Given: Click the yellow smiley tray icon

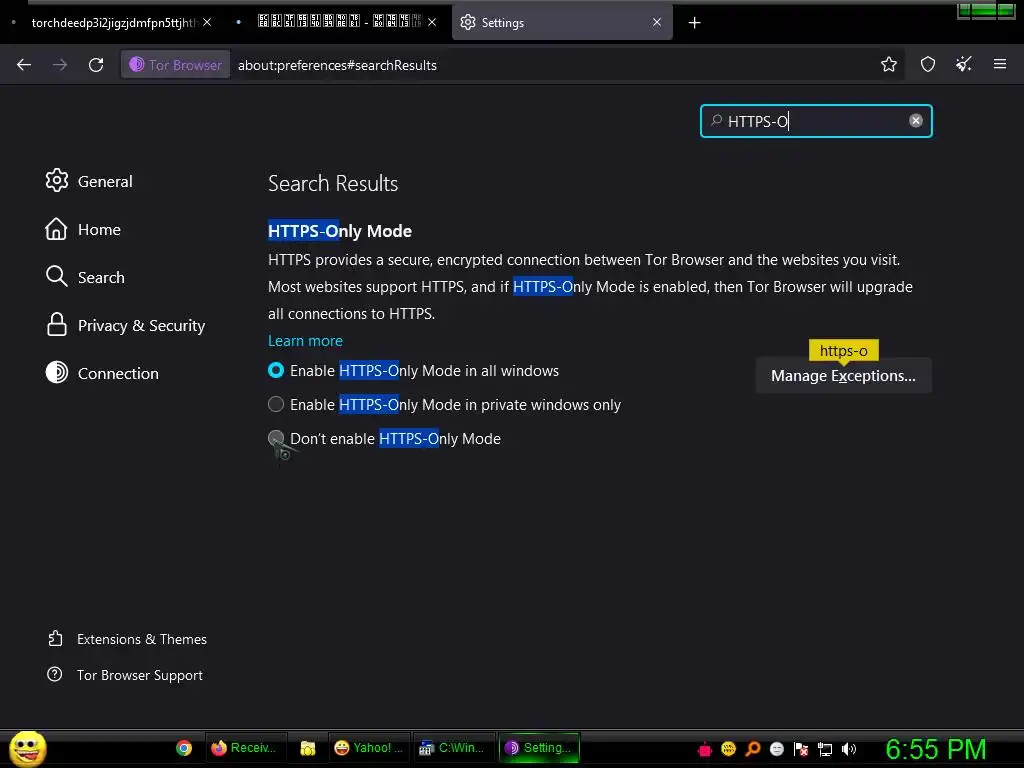Looking at the screenshot, I should (x=729, y=749).
